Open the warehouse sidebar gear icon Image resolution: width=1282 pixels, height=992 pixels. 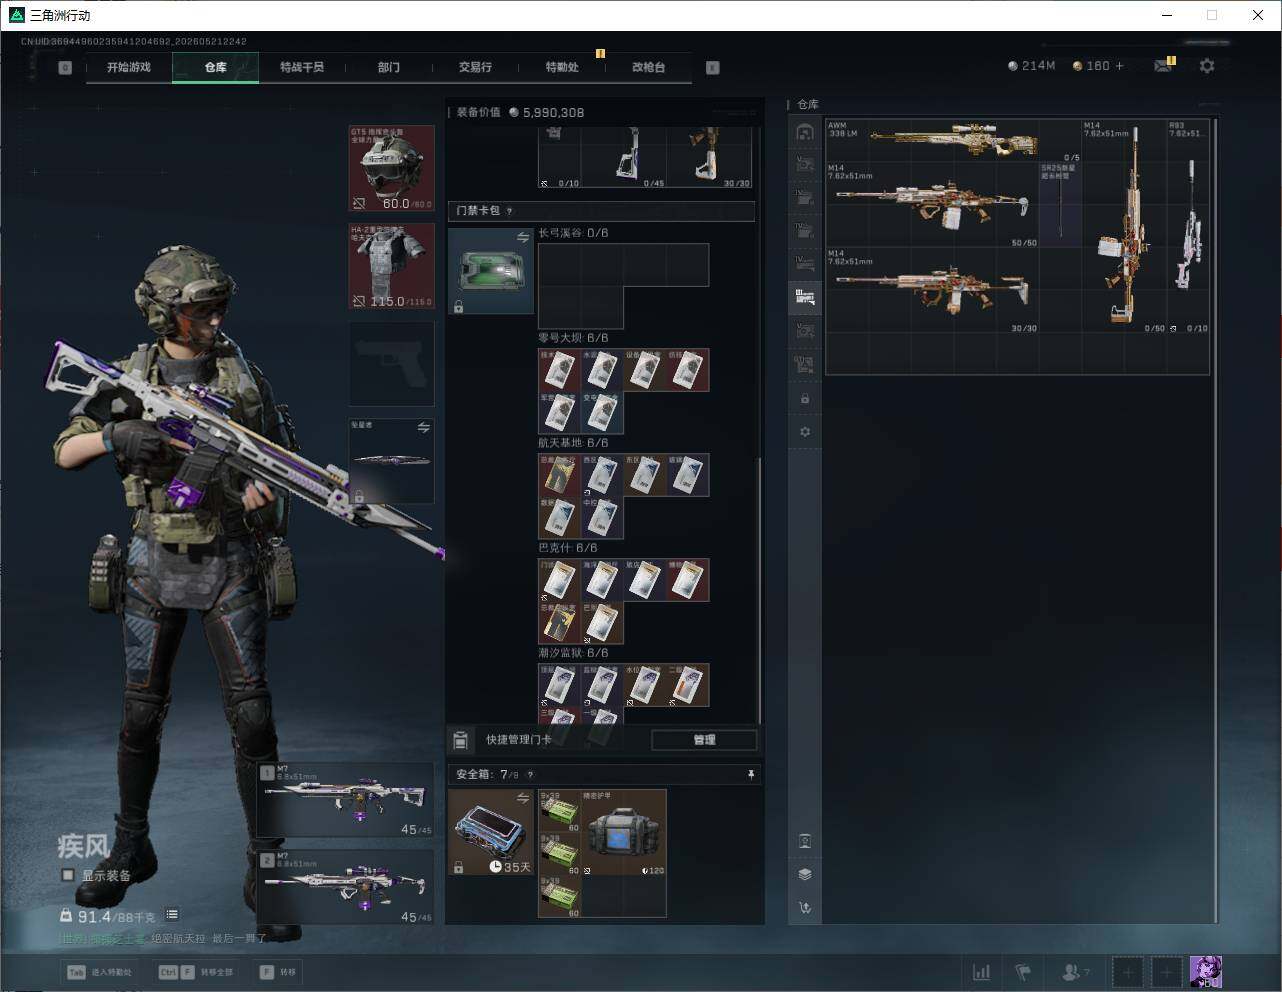(805, 432)
